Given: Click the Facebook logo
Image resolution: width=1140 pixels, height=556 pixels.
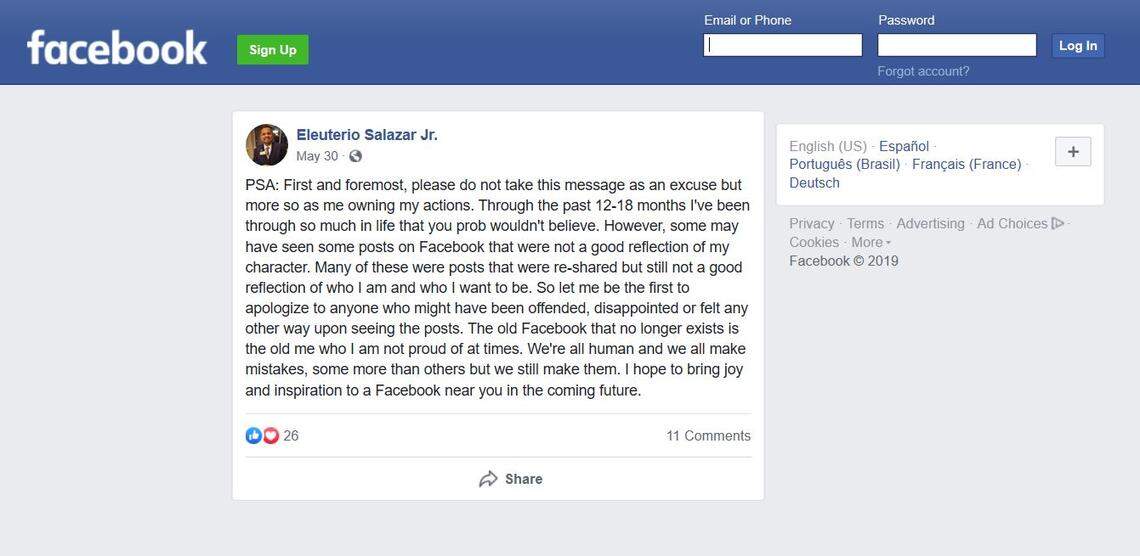Looking at the screenshot, I should [x=117, y=48].
